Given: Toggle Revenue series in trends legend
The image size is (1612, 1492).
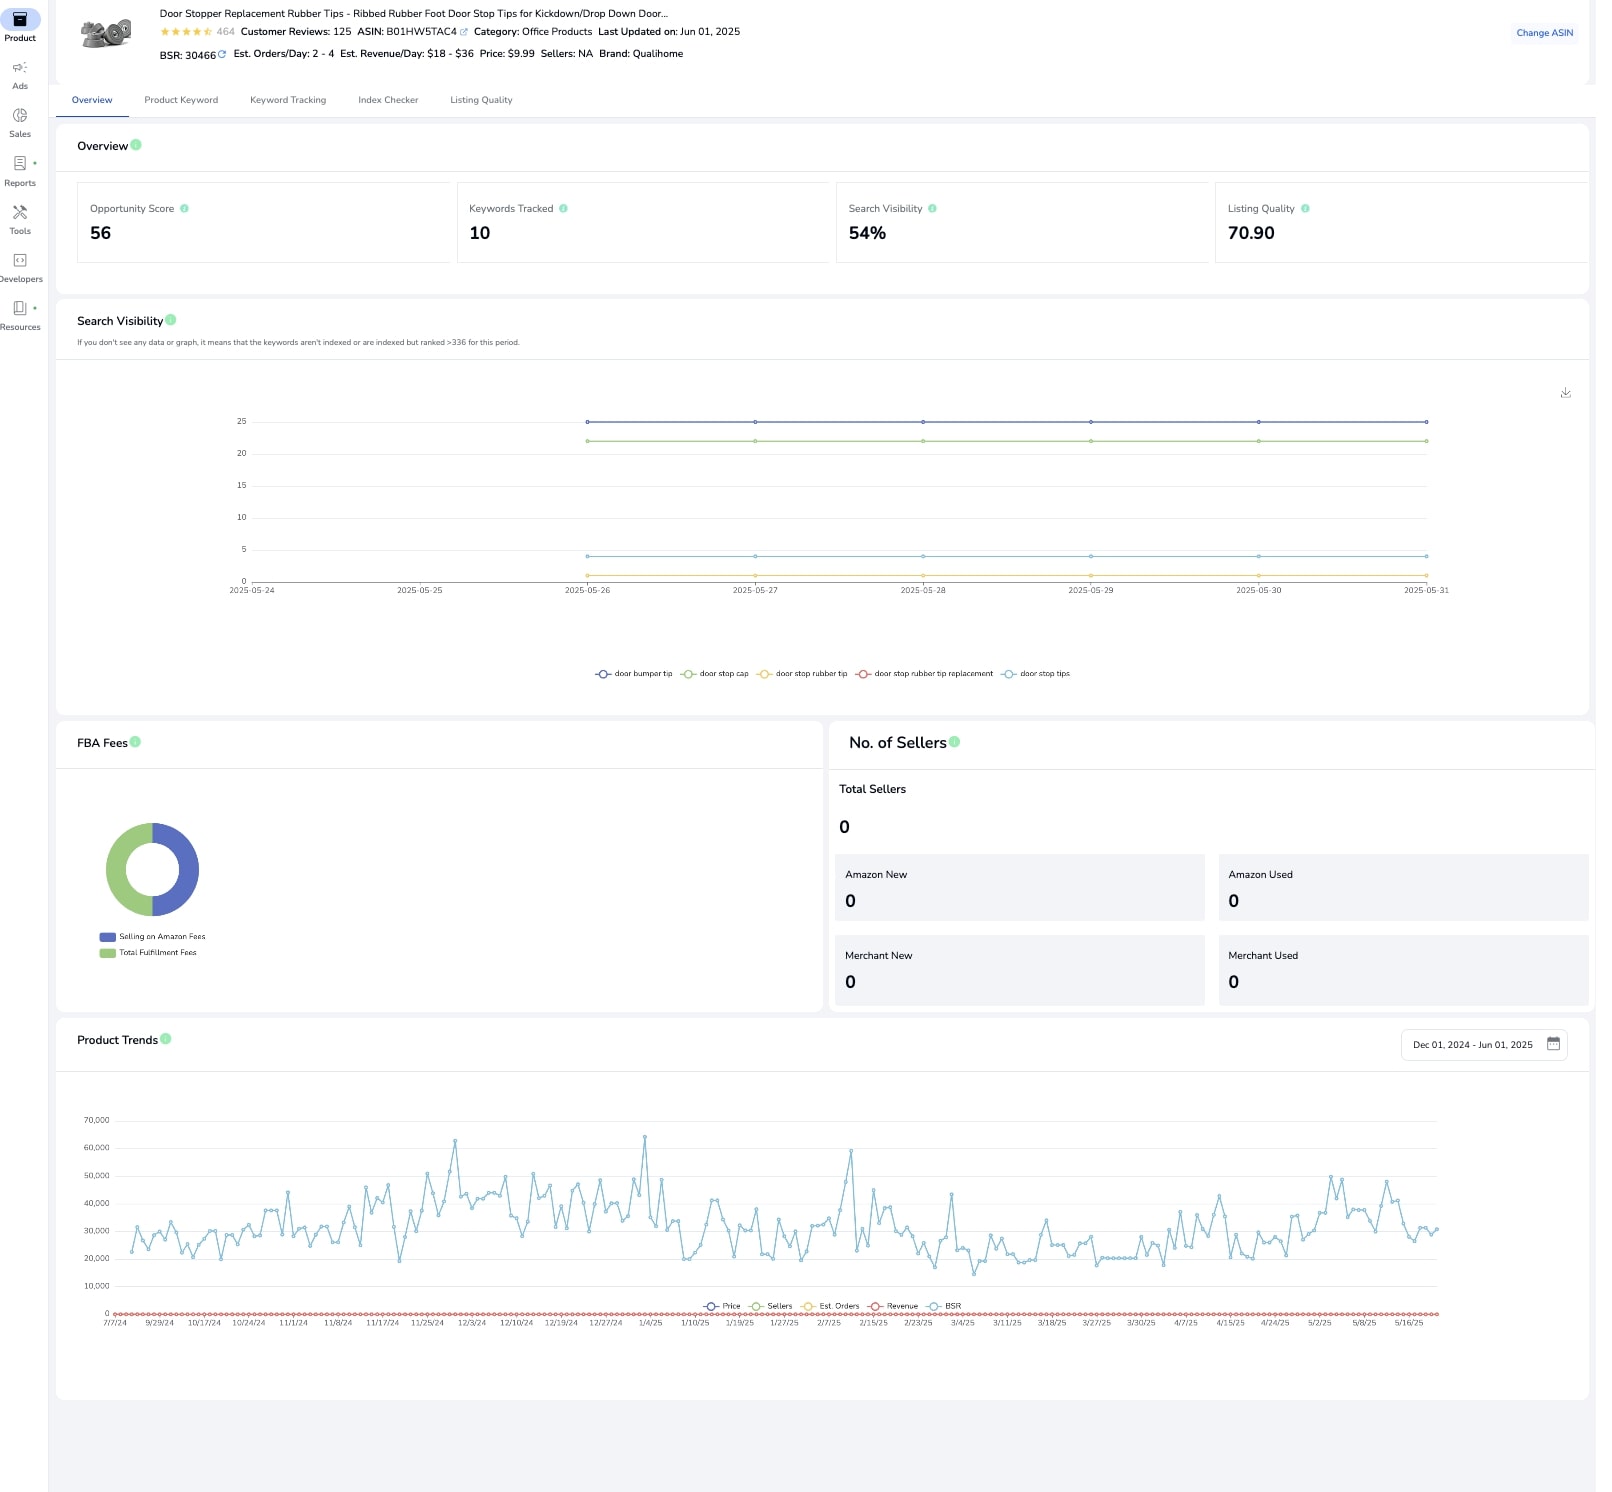Looking at the screenshot, I should point(893,1306).
